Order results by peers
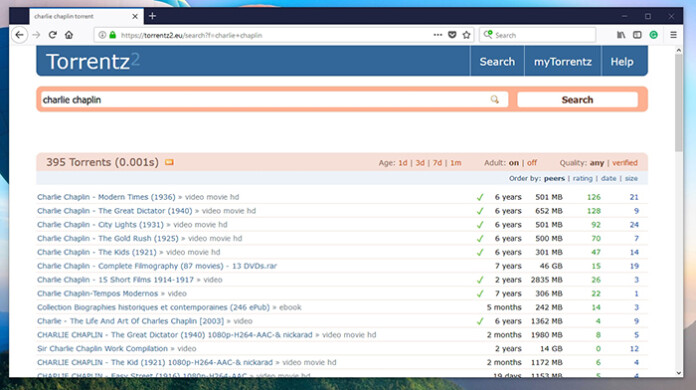The height and width of the screenshot is (390, 696). pos(554,178)
